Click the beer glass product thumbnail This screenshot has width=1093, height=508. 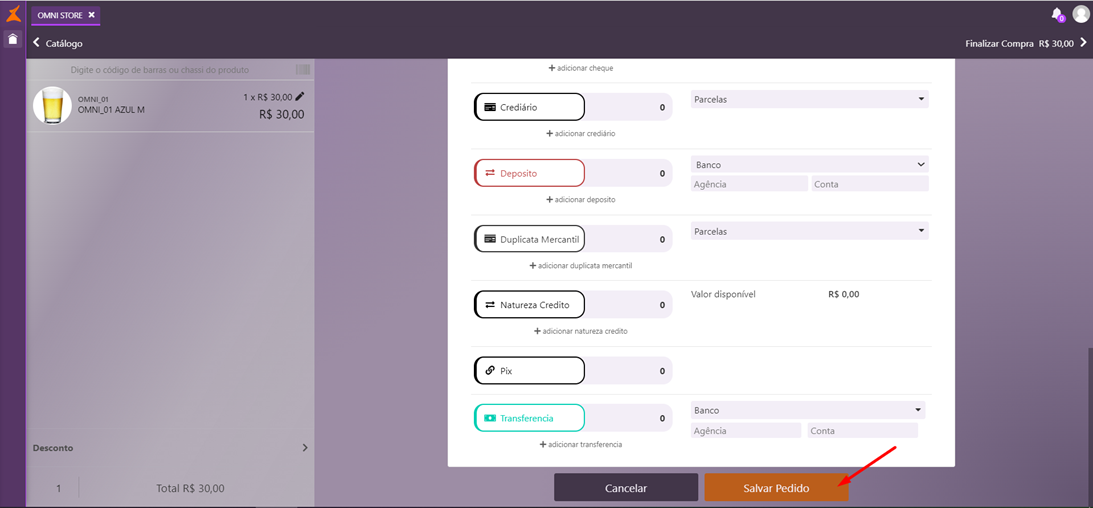coord(52,106)
